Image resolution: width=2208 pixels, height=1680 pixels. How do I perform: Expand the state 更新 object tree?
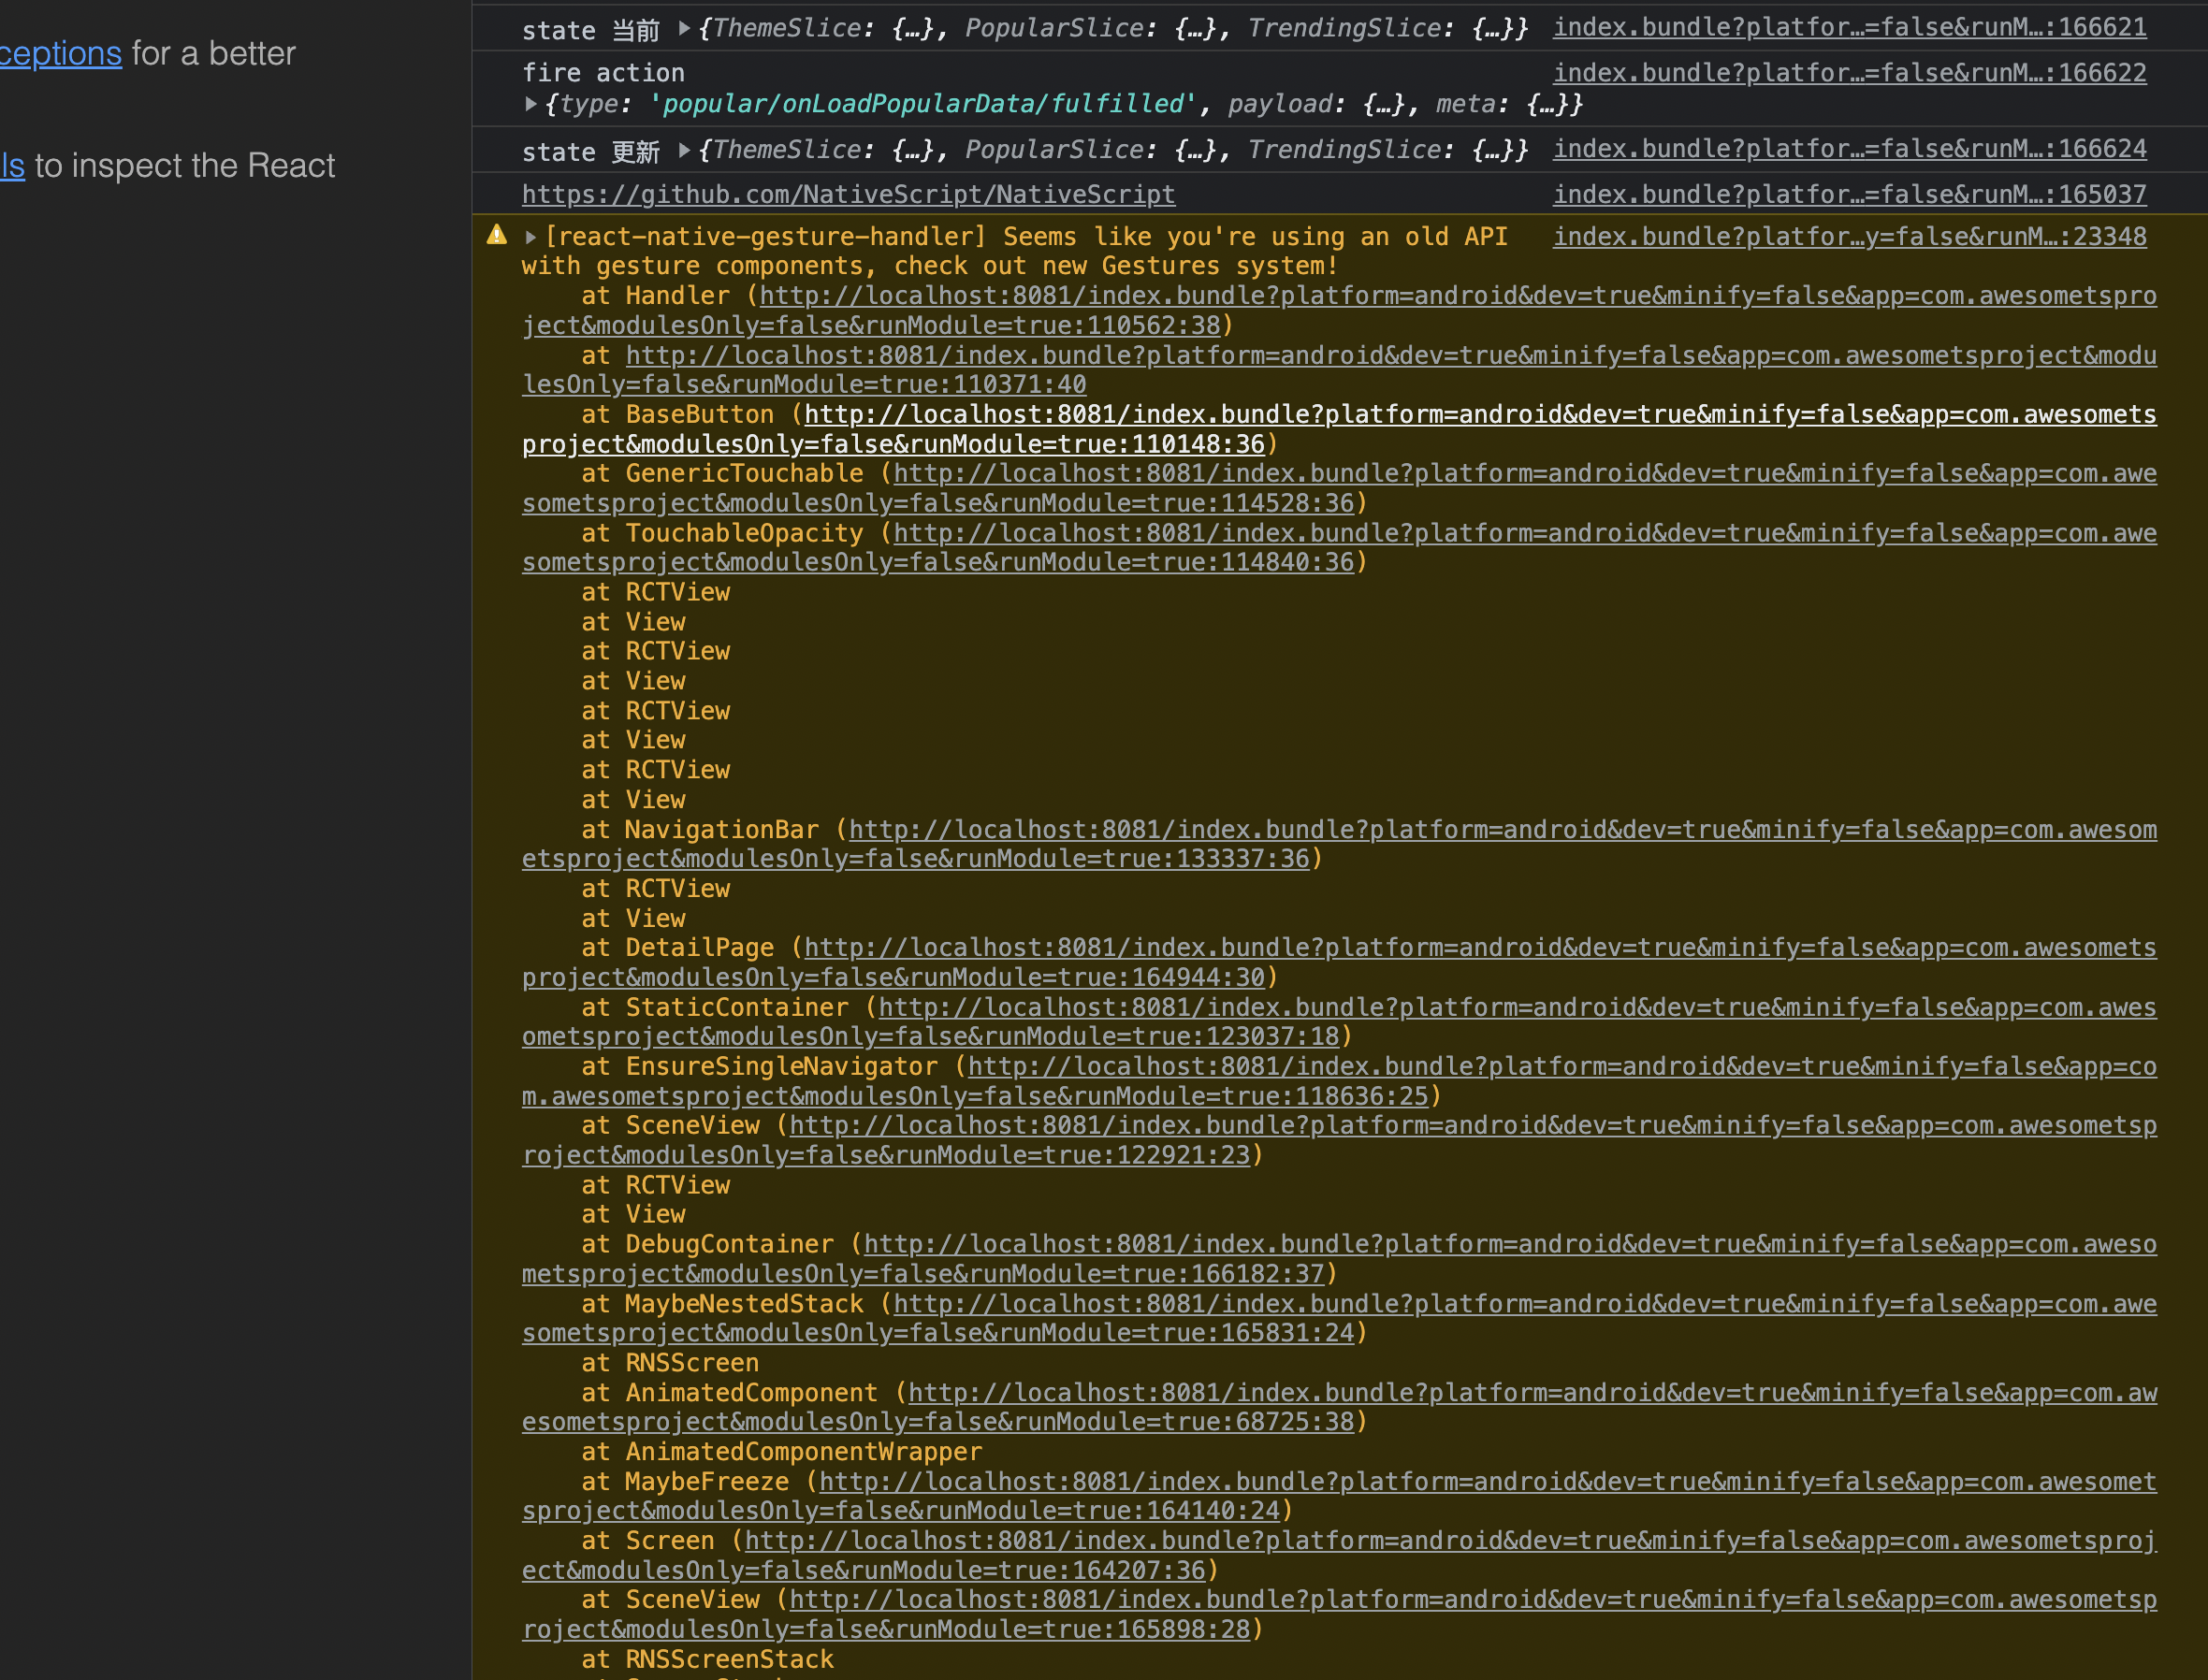(685, 150)
